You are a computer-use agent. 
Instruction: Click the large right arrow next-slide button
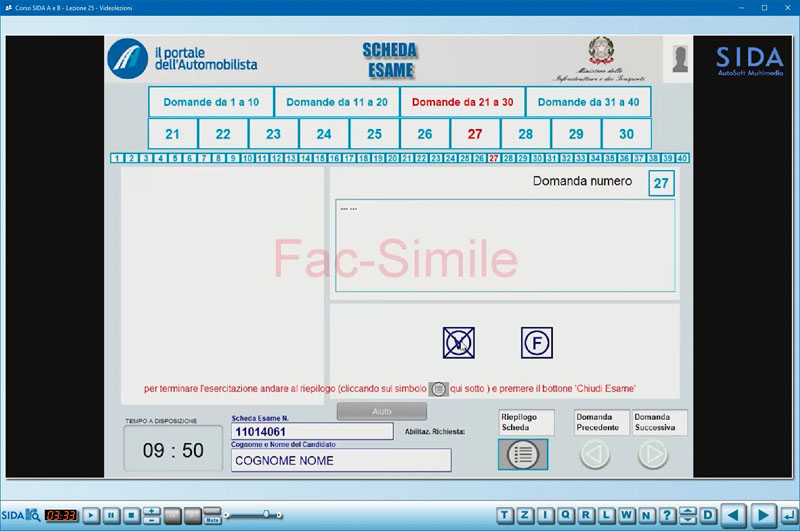pos(763,515)
